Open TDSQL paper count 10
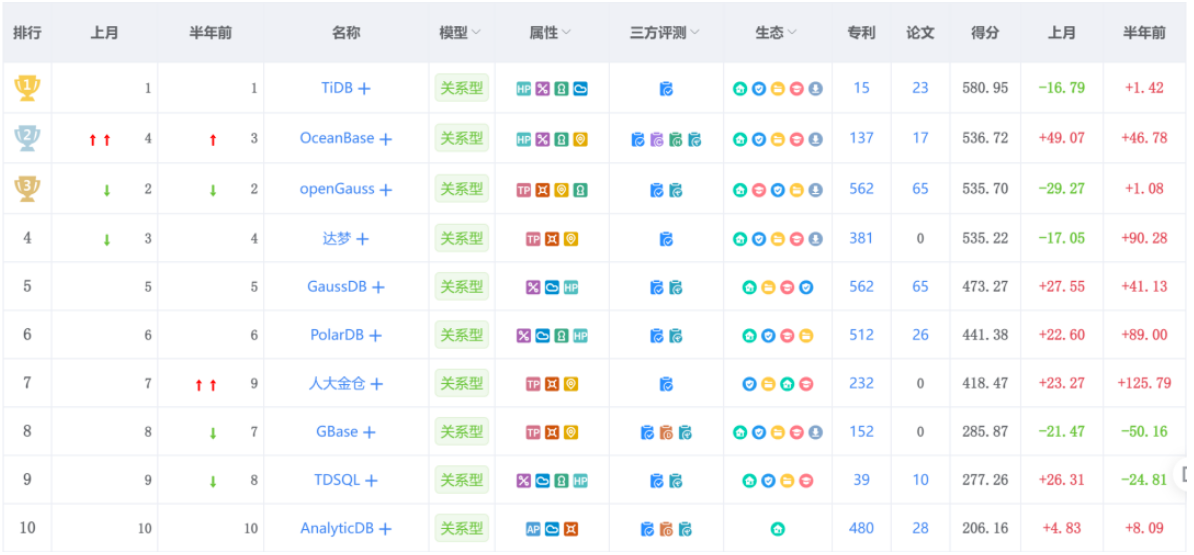The height and width of the screenshot is (555, 1194). click(x=920, y=480)
